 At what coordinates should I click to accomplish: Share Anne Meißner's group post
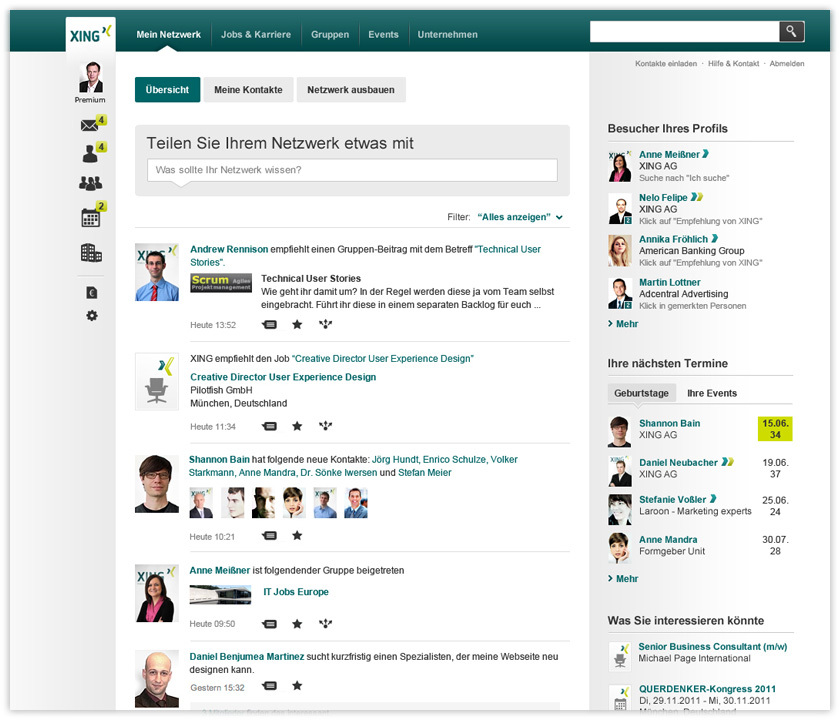pos(326,623)
